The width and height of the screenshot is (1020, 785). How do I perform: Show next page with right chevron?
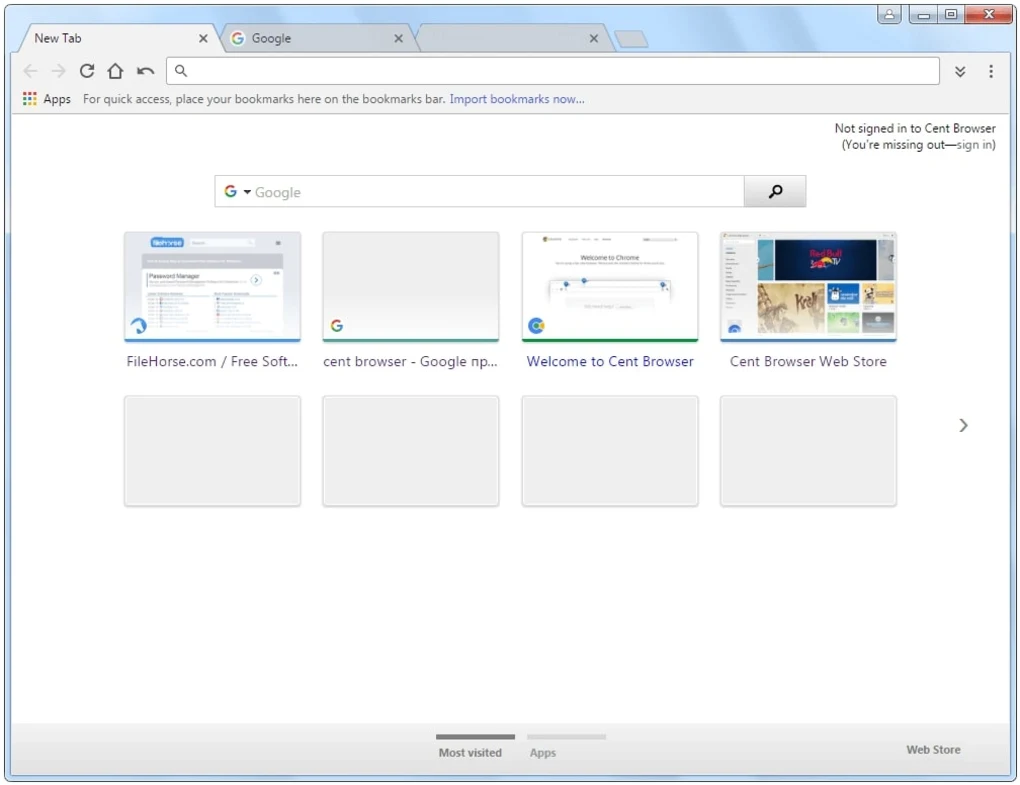coord(963,425)
